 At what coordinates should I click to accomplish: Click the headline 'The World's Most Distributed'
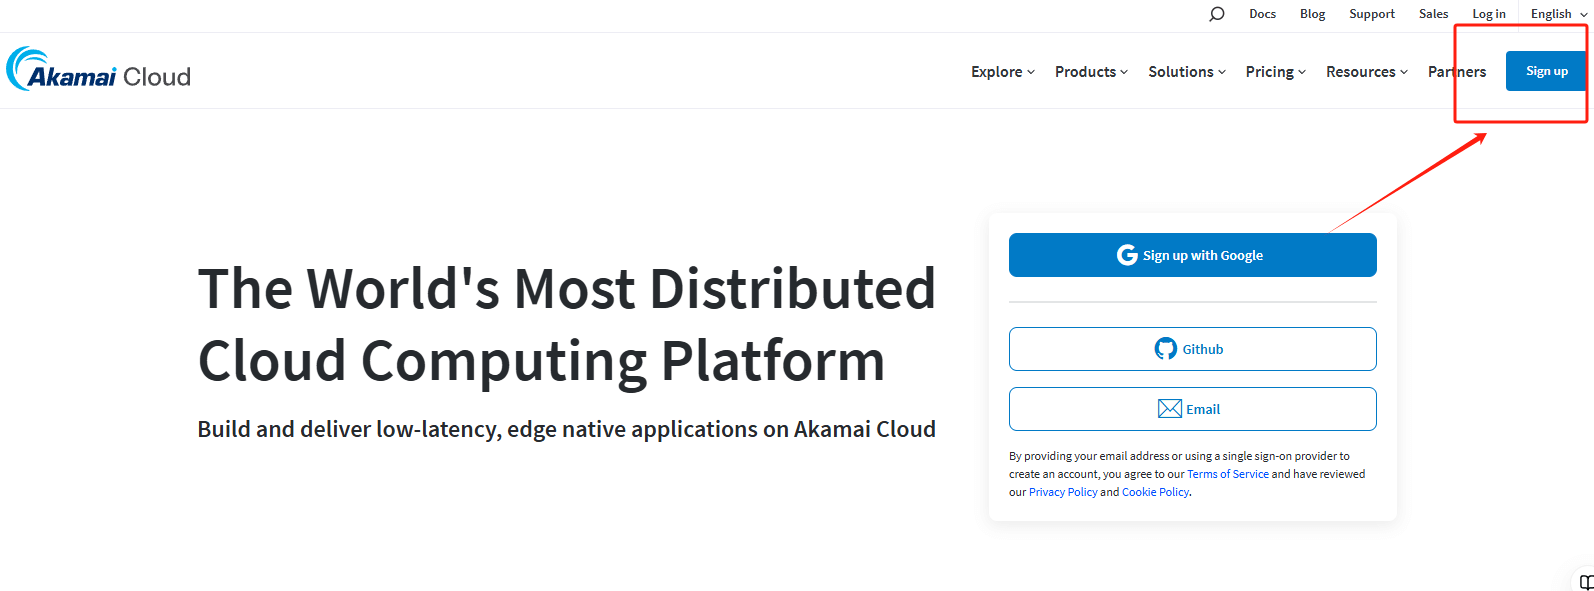pyautogui.click(x=567, y=289)
